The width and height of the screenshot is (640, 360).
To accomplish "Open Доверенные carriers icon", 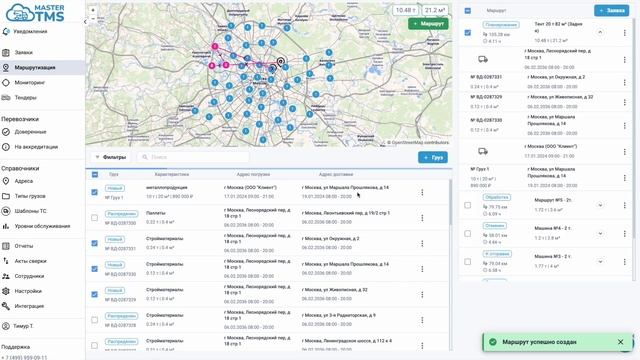I will pyautogui.click(x=6, y=132).
